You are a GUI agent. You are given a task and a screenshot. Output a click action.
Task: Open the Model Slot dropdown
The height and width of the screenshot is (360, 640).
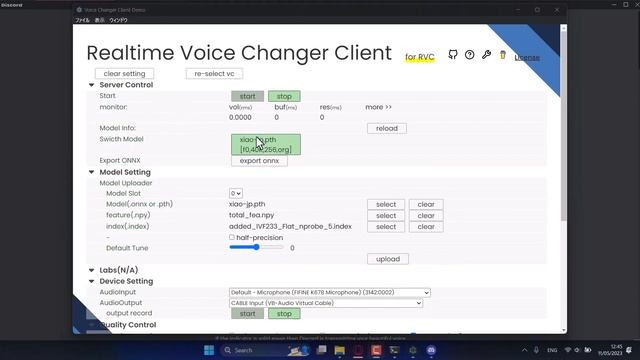point(236,193)
